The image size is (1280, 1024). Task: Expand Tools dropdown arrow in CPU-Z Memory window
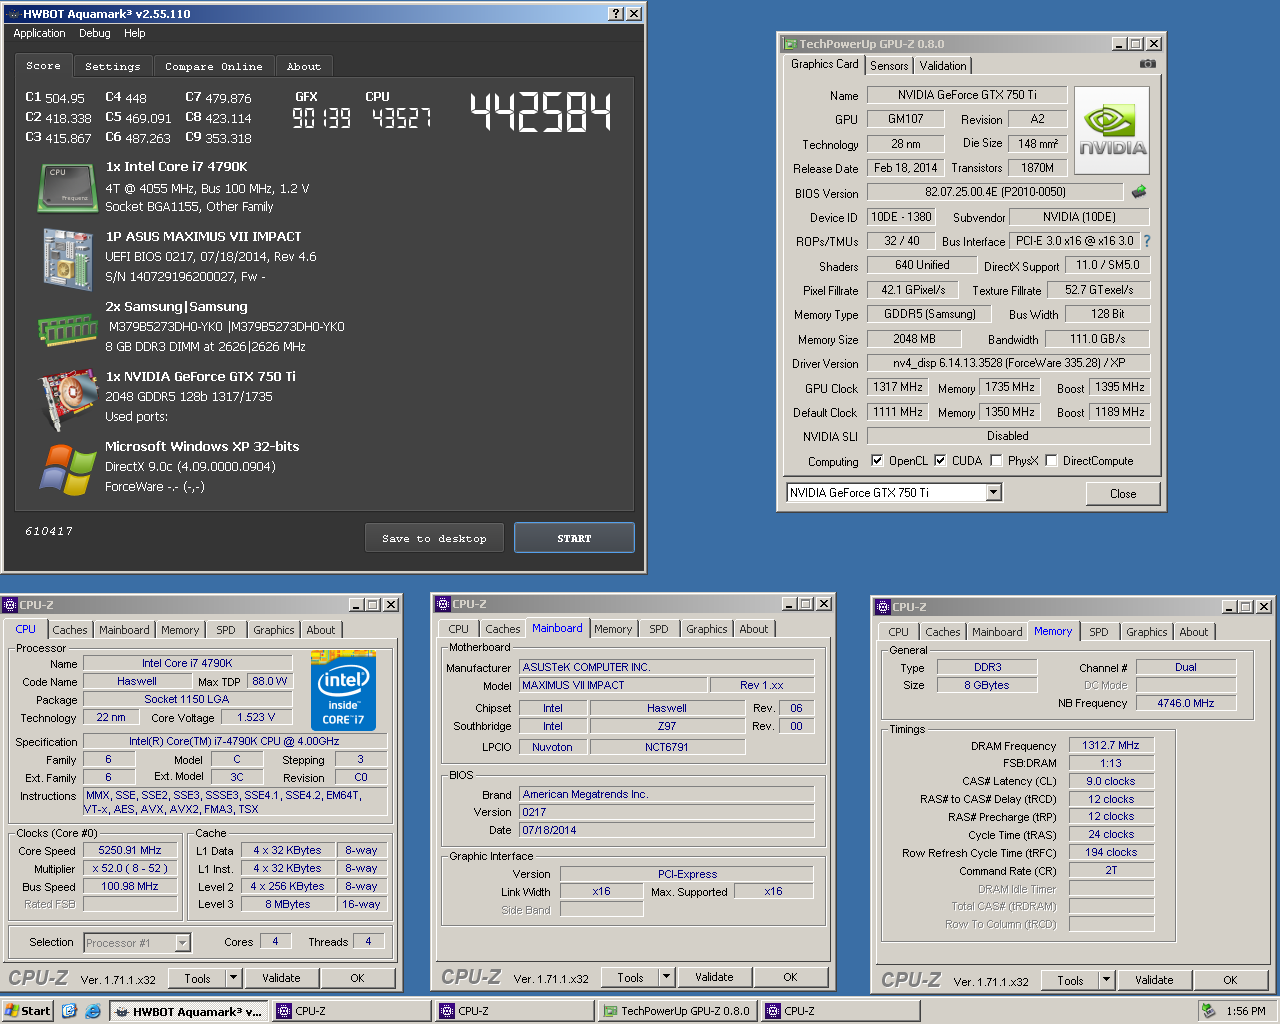point(1107,980)
